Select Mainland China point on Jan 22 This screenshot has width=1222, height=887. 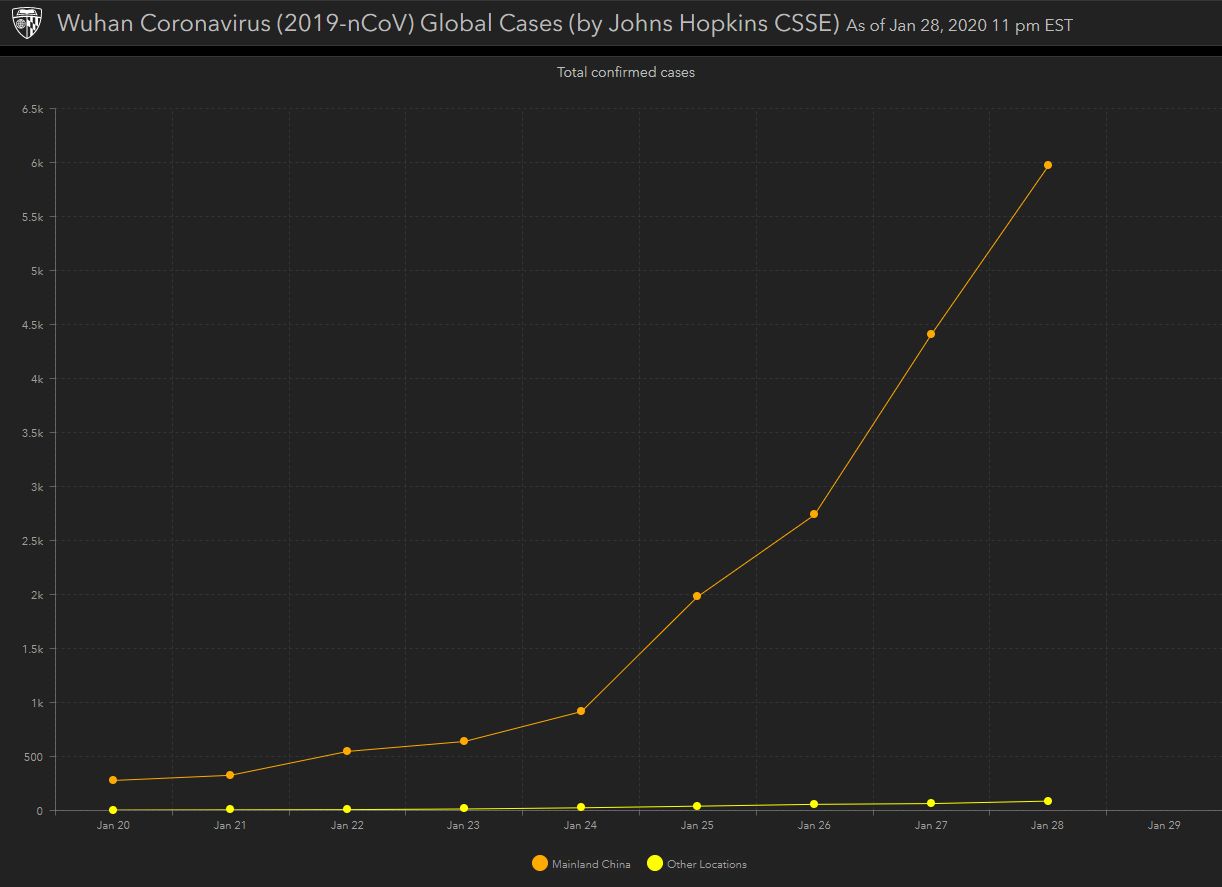[347, 751]
